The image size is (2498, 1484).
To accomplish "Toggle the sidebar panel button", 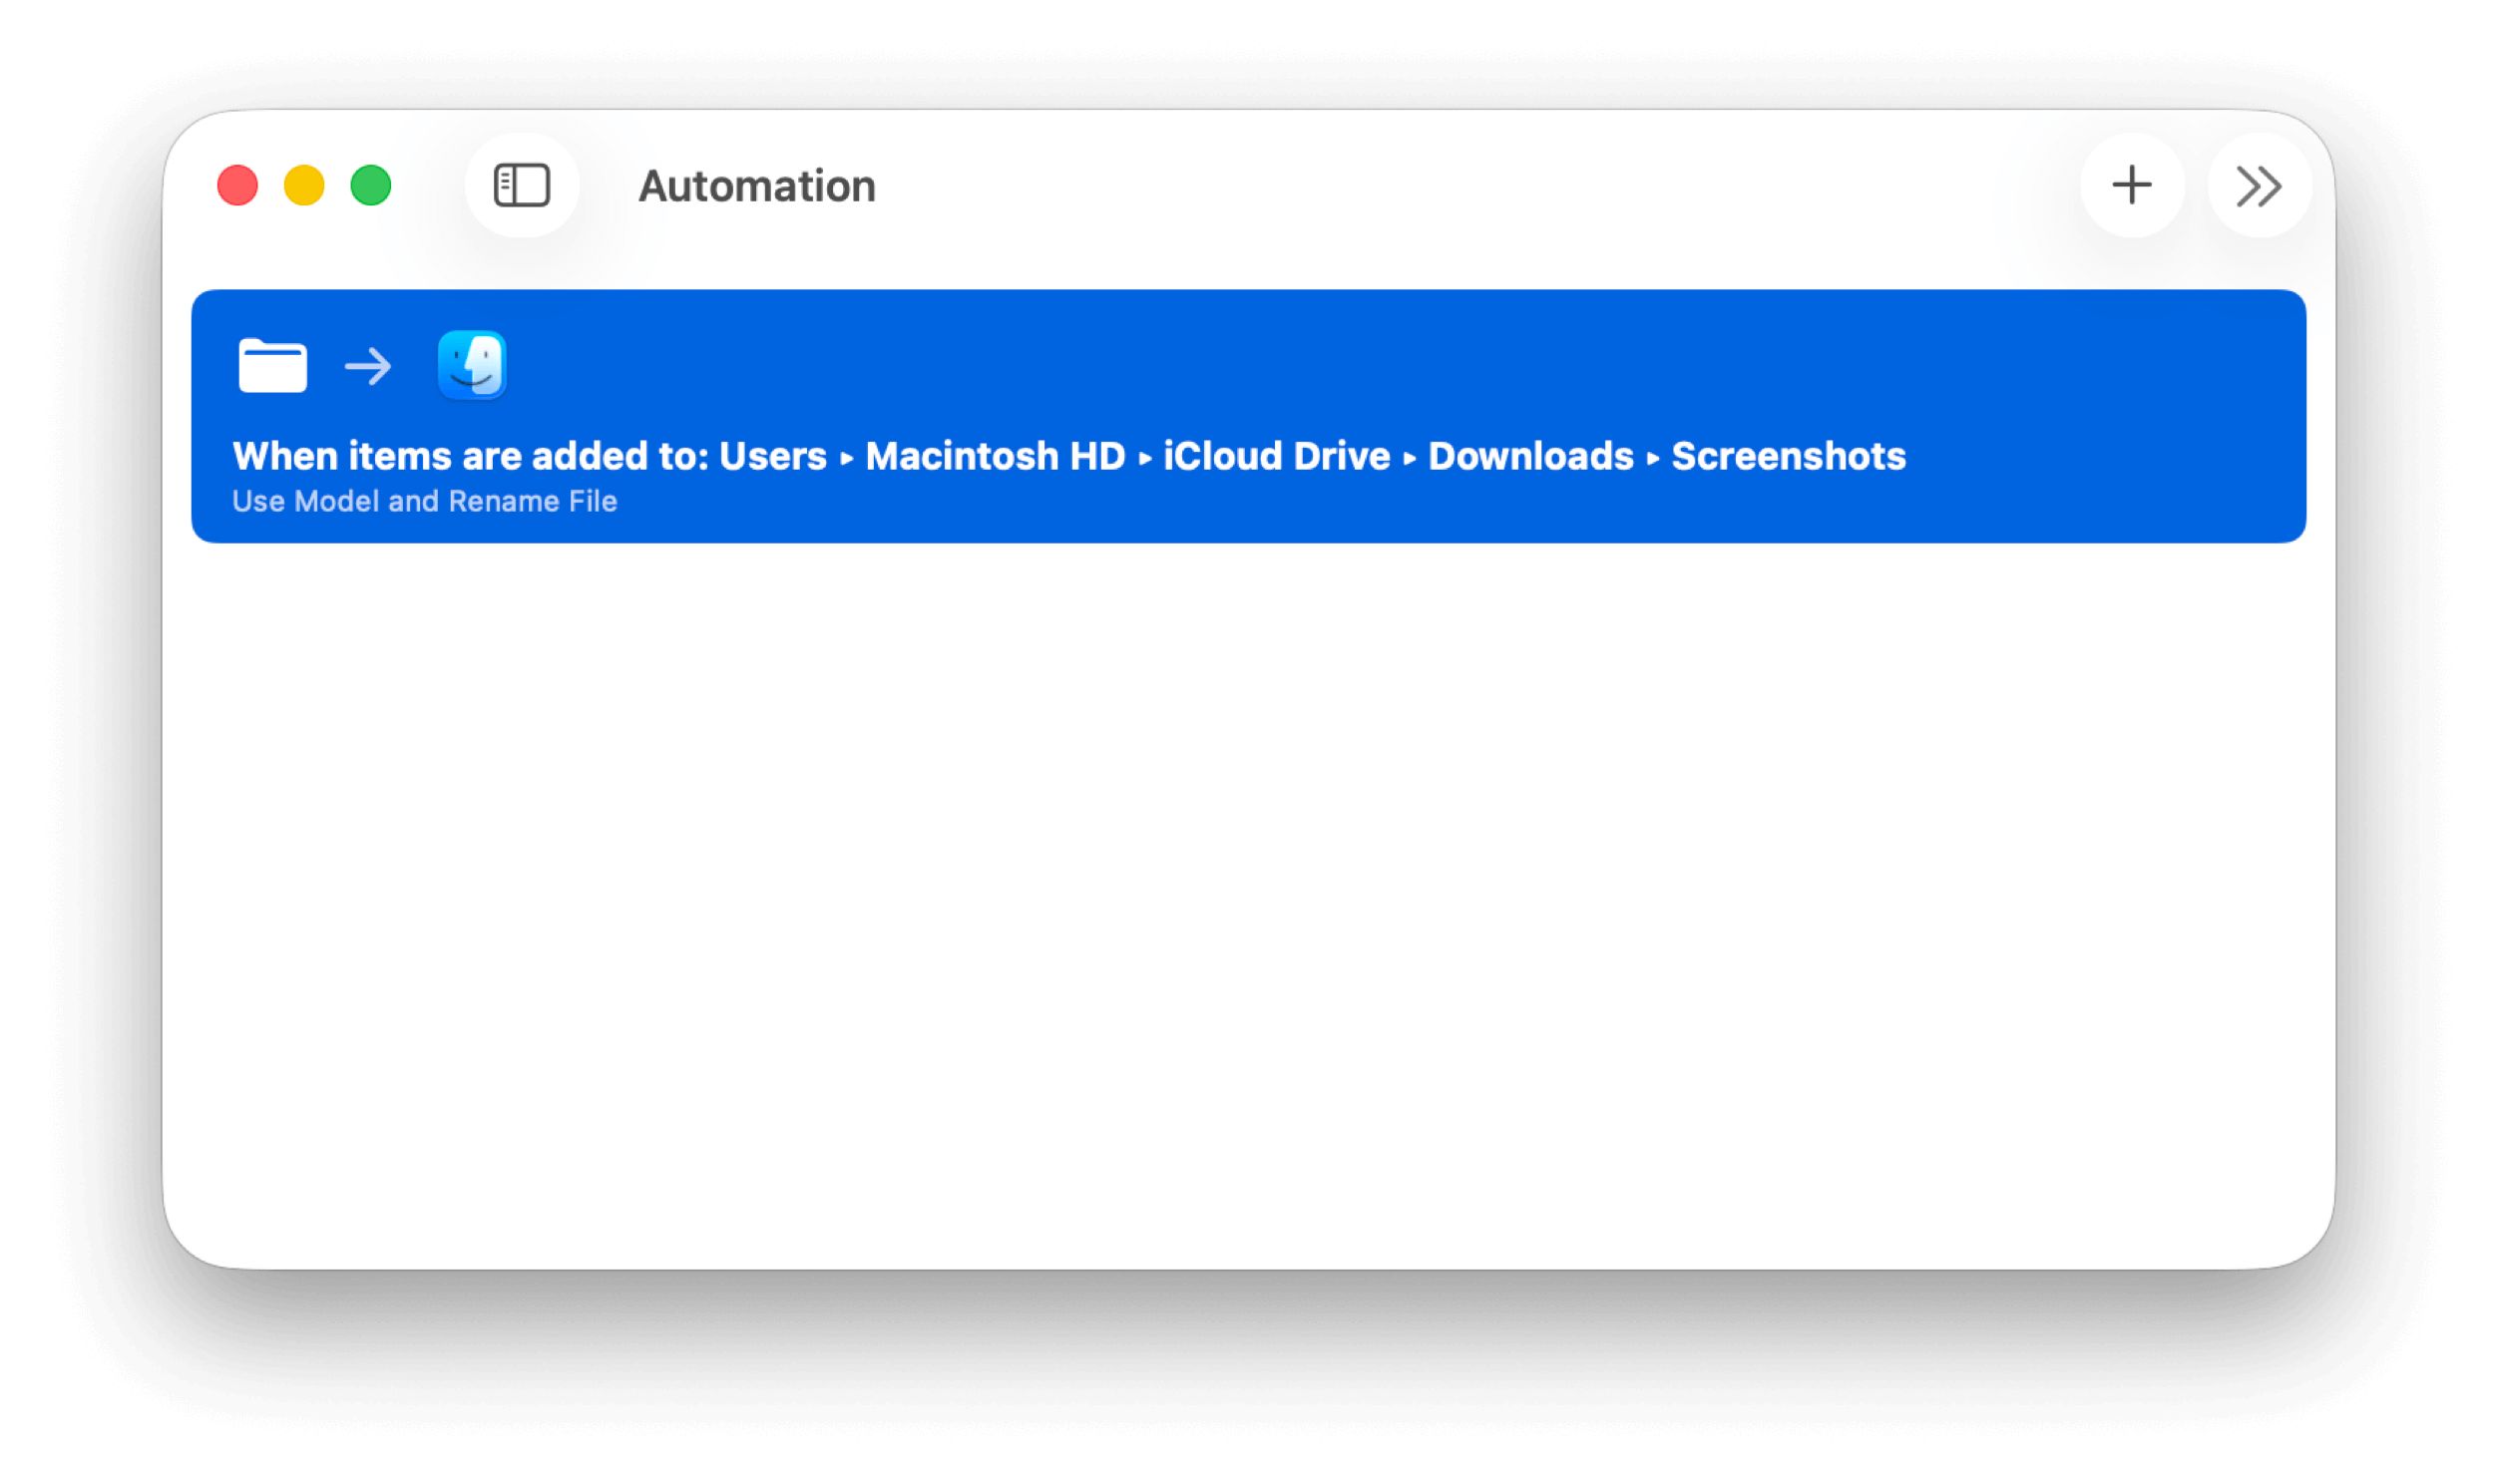I will (x=521, y=186).
